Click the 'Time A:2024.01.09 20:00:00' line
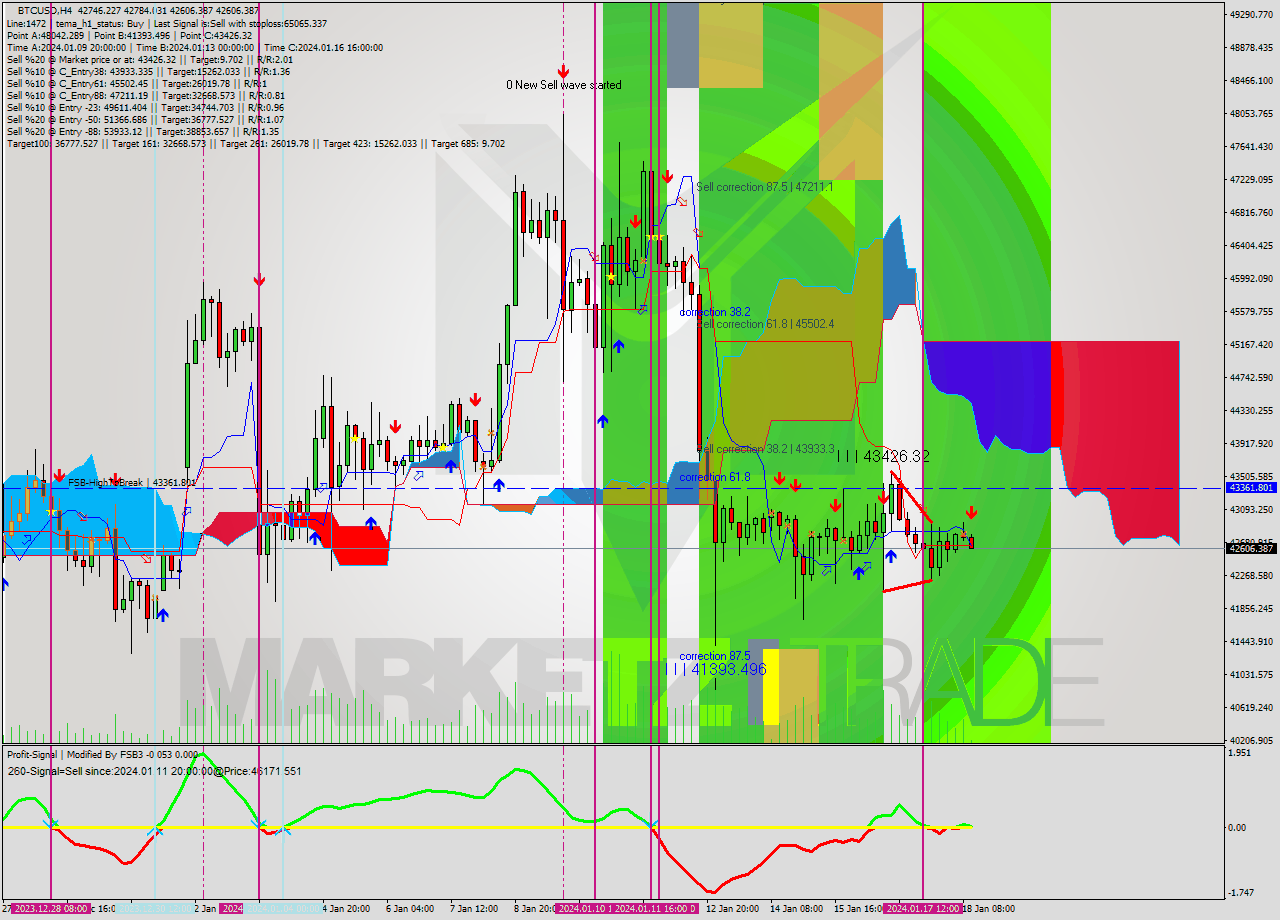The image size is (1280, 920). [x=66, y=47]
